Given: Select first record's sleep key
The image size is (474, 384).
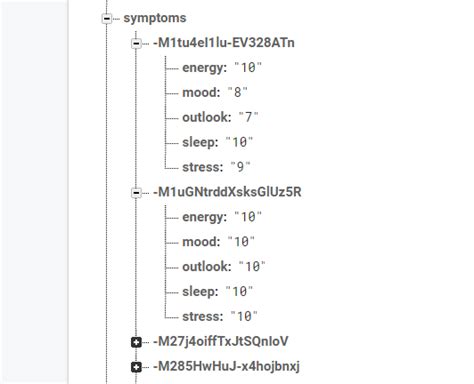Looking at the screenshot, I should [200, 143].
